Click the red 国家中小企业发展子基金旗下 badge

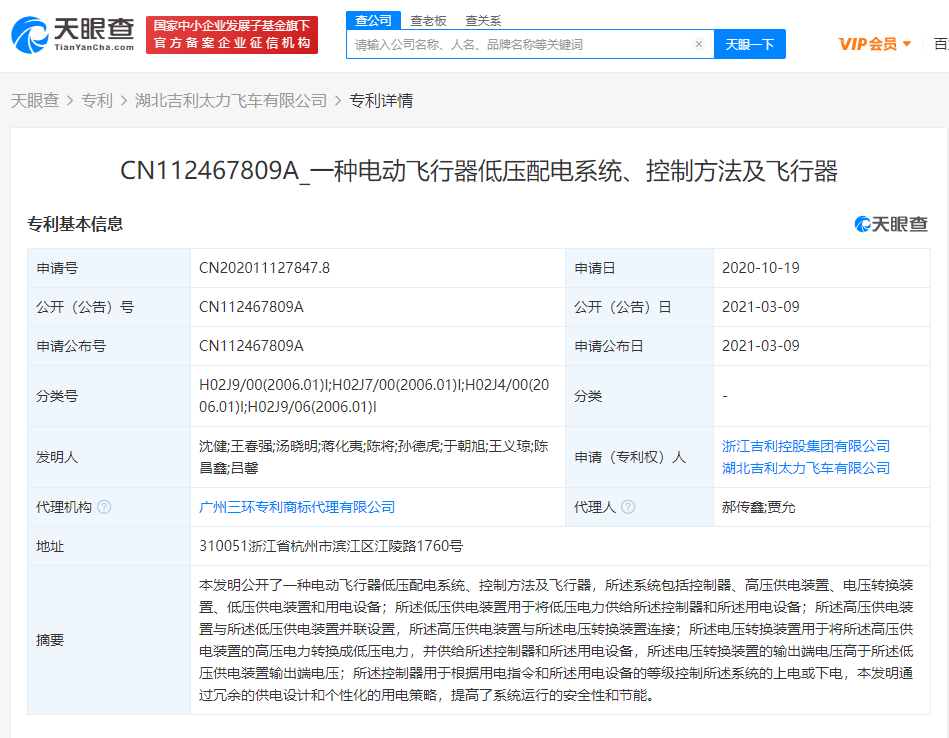pos(232,33)
